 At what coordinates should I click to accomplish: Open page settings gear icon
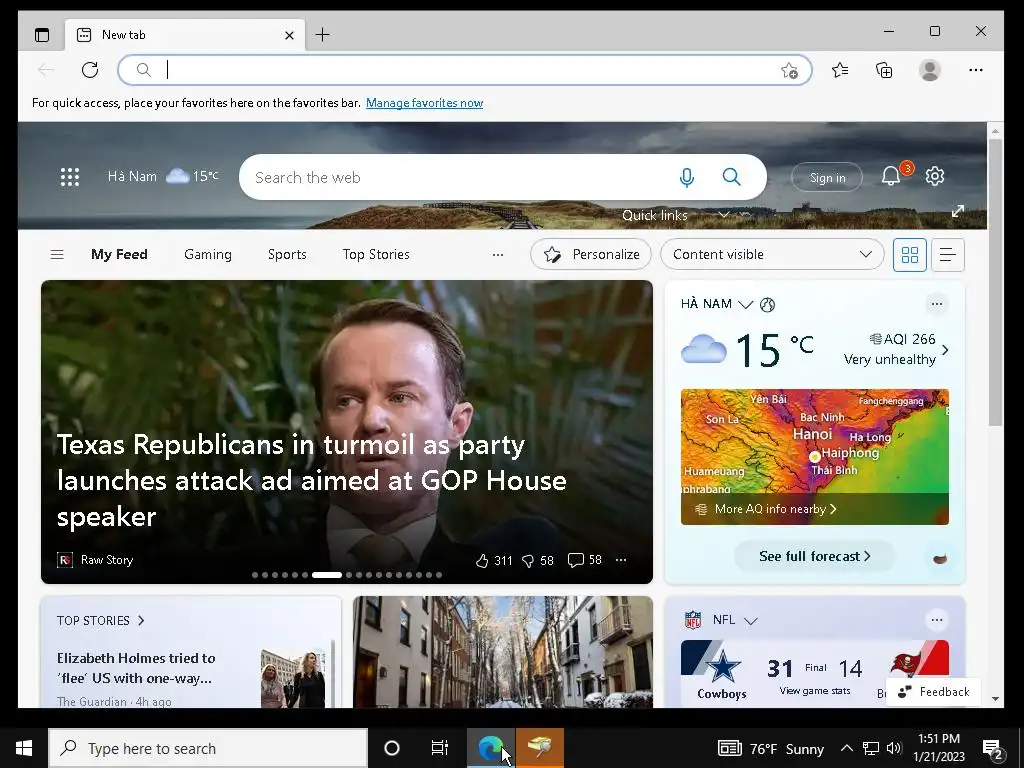[x=935, y=176]
